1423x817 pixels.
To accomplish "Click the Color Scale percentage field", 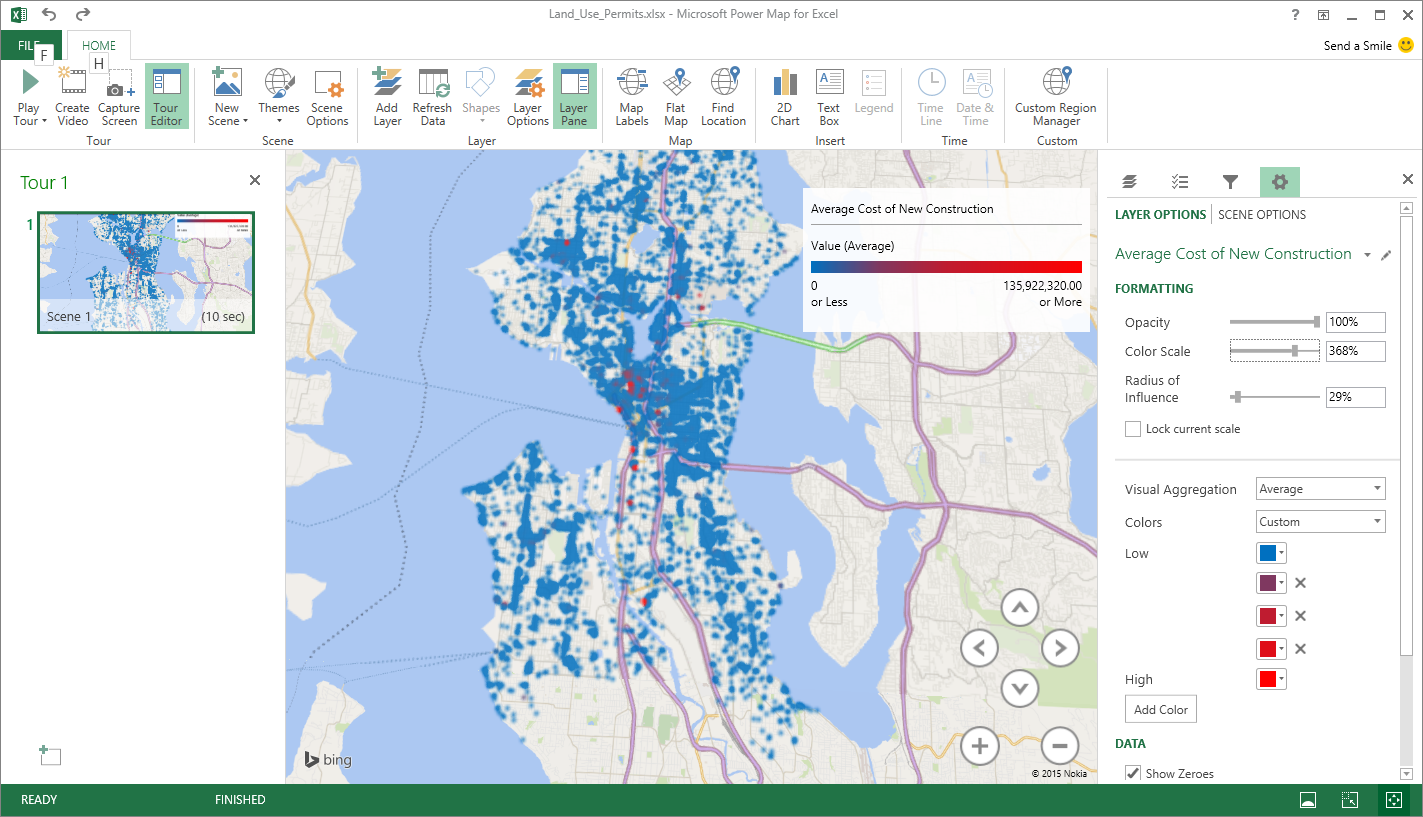I will 1355,351.
